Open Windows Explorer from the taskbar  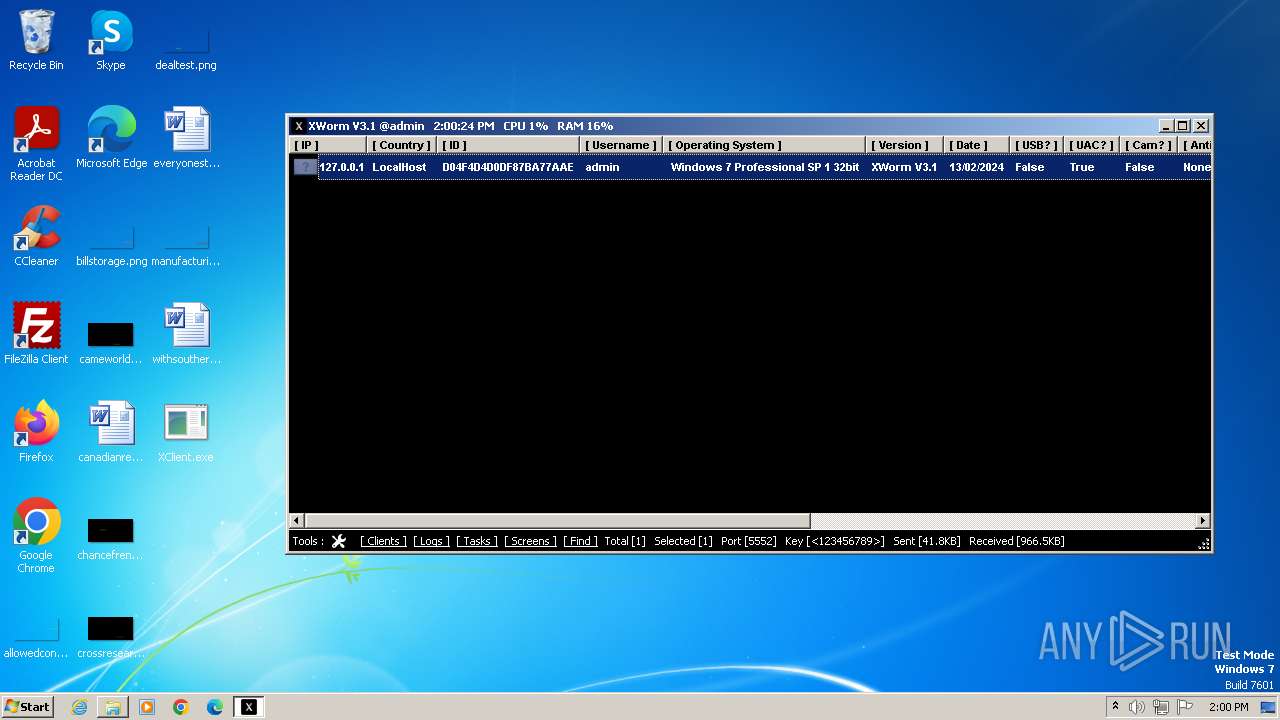113,707
